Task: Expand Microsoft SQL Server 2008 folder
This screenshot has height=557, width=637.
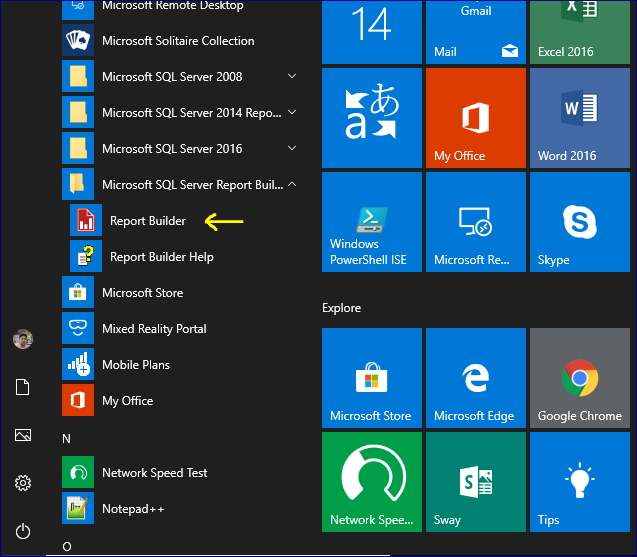Action: 183,76
